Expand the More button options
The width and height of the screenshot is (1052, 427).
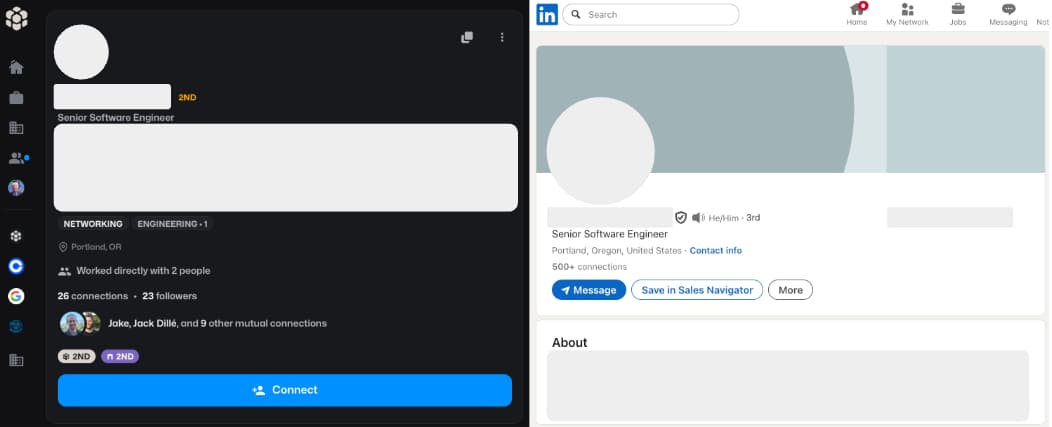tap(790, 290)
